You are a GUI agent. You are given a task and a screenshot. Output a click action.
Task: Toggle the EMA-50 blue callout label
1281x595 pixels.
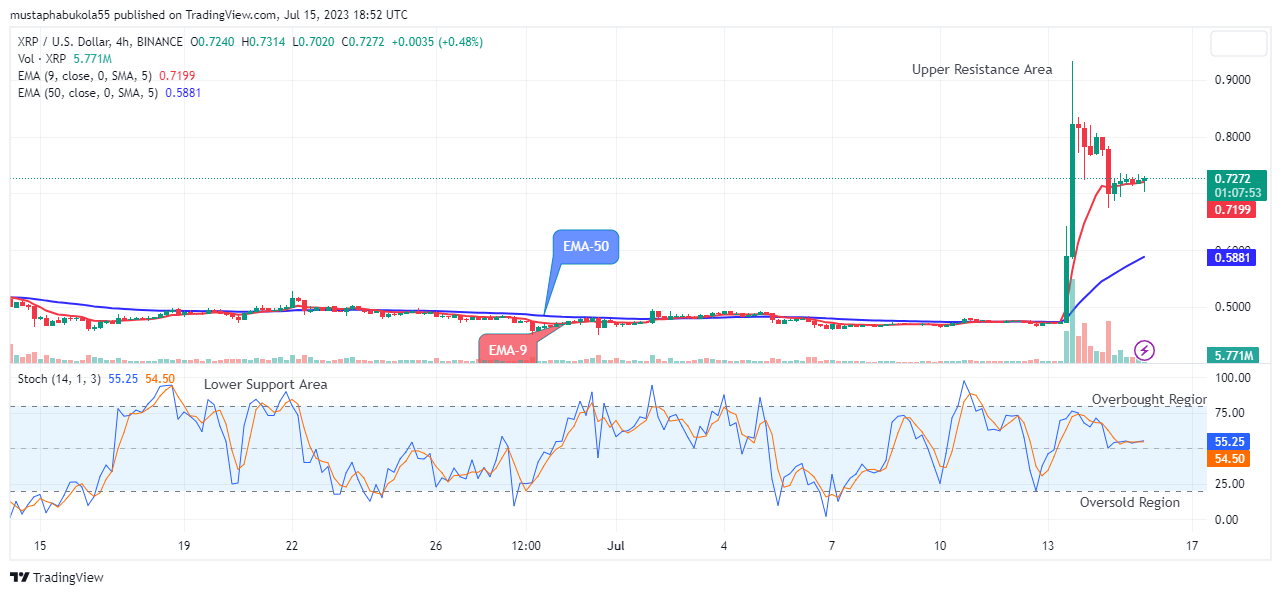point(588,245)
